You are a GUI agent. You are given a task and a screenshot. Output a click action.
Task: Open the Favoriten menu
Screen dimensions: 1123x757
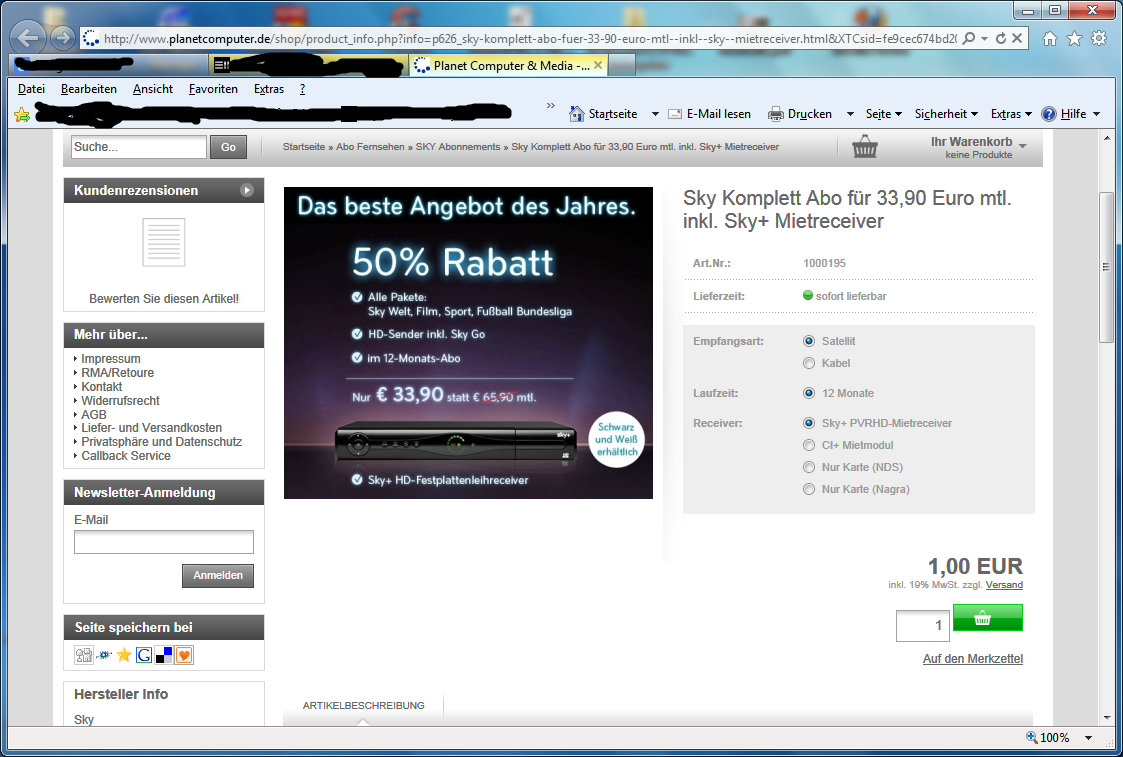tap(213, 89)
